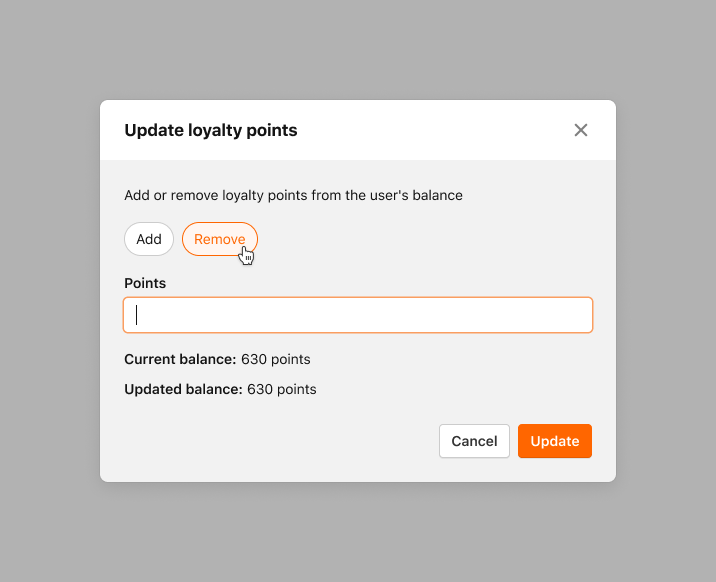Focus the Points input field
The height and width of the screenshot is (582, 716).
pos(358,315)
